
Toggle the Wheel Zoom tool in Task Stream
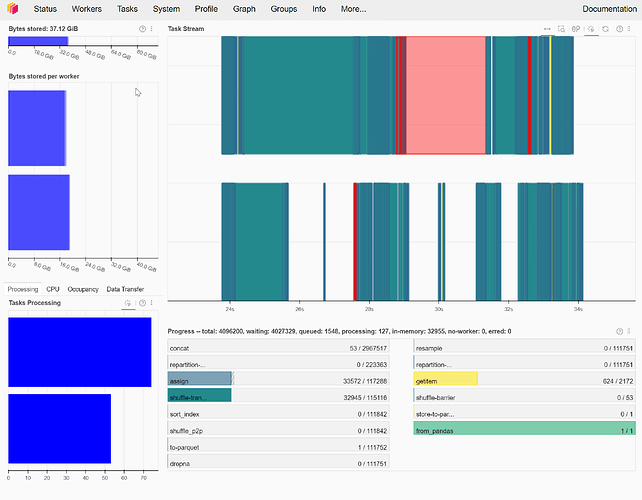(x=576, y=29)
